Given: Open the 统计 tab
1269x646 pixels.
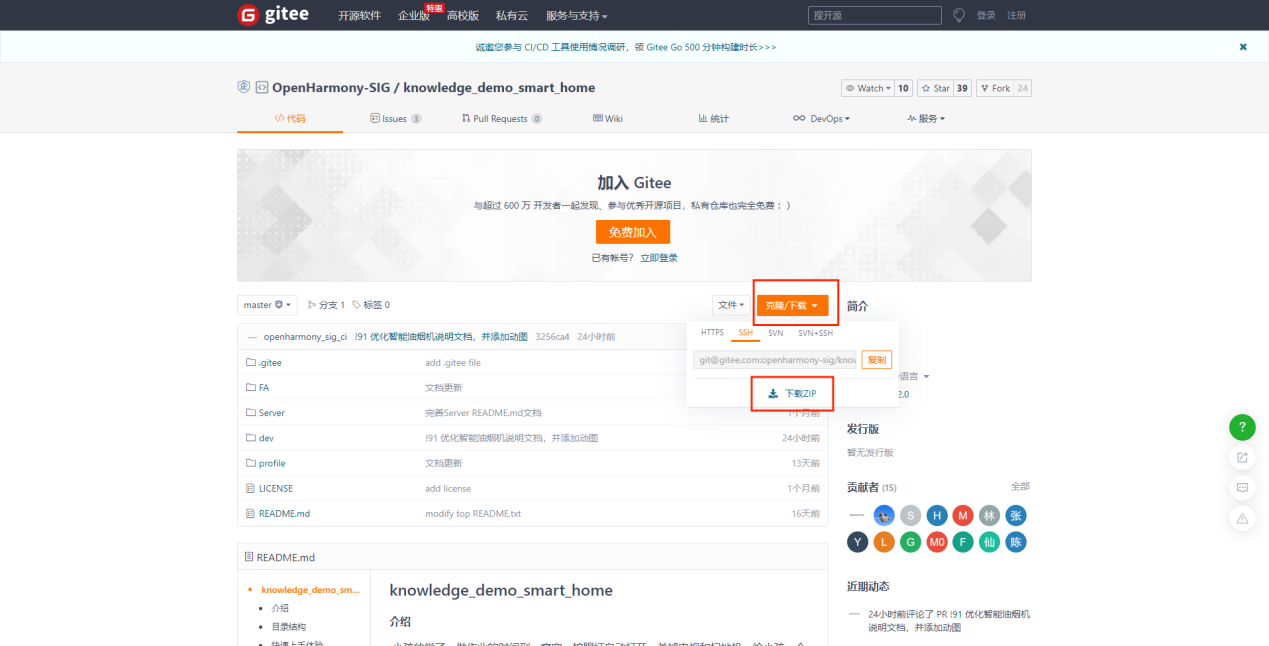Looking at the screenshot, I should click(x=714, y=118).
